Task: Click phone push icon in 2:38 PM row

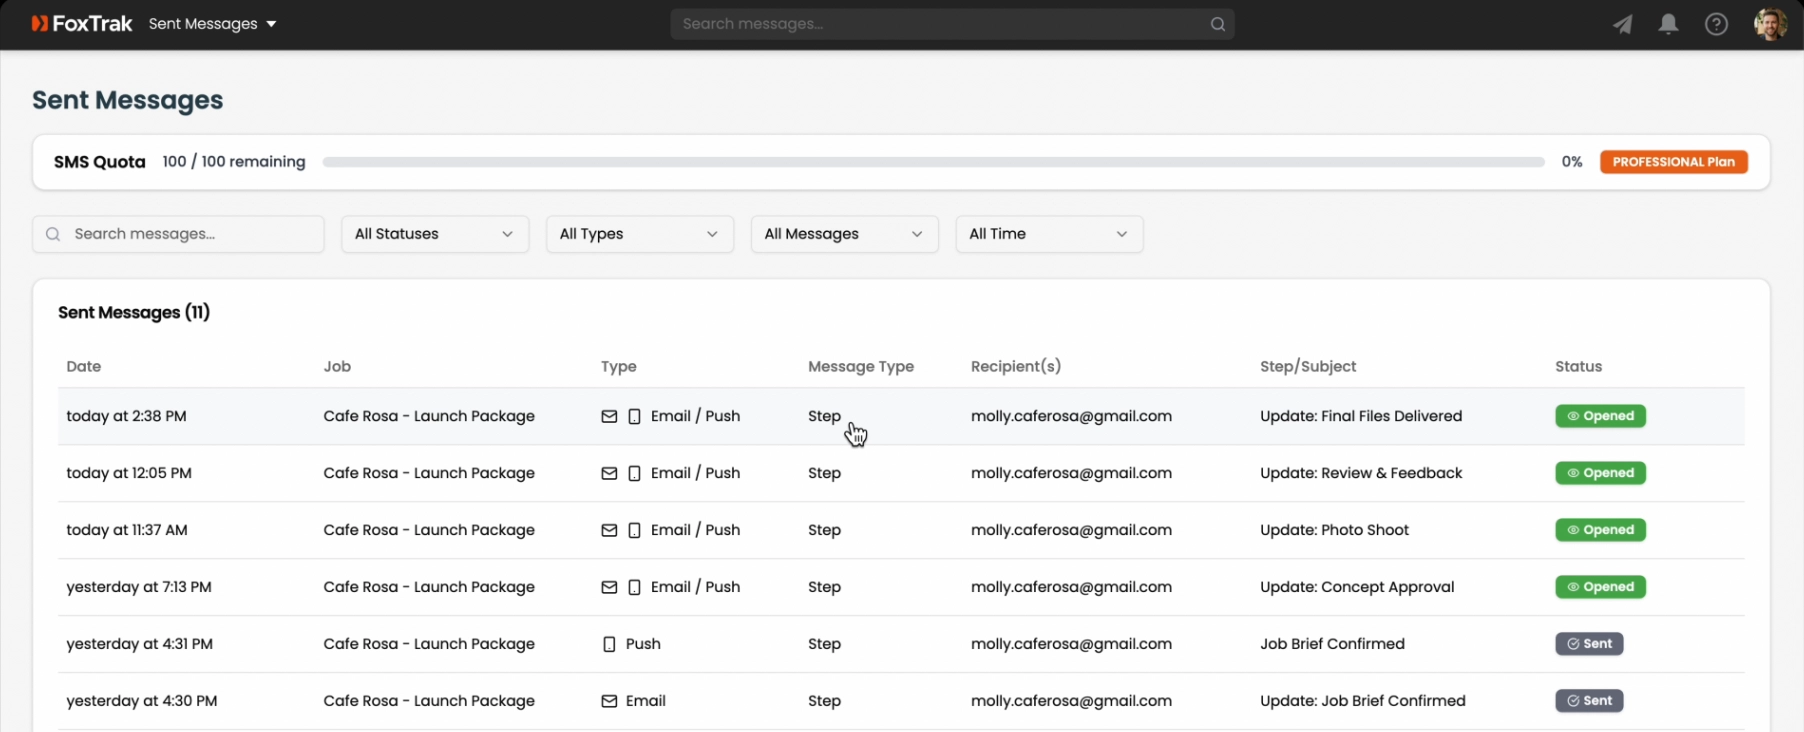Action: coord(634,416)
